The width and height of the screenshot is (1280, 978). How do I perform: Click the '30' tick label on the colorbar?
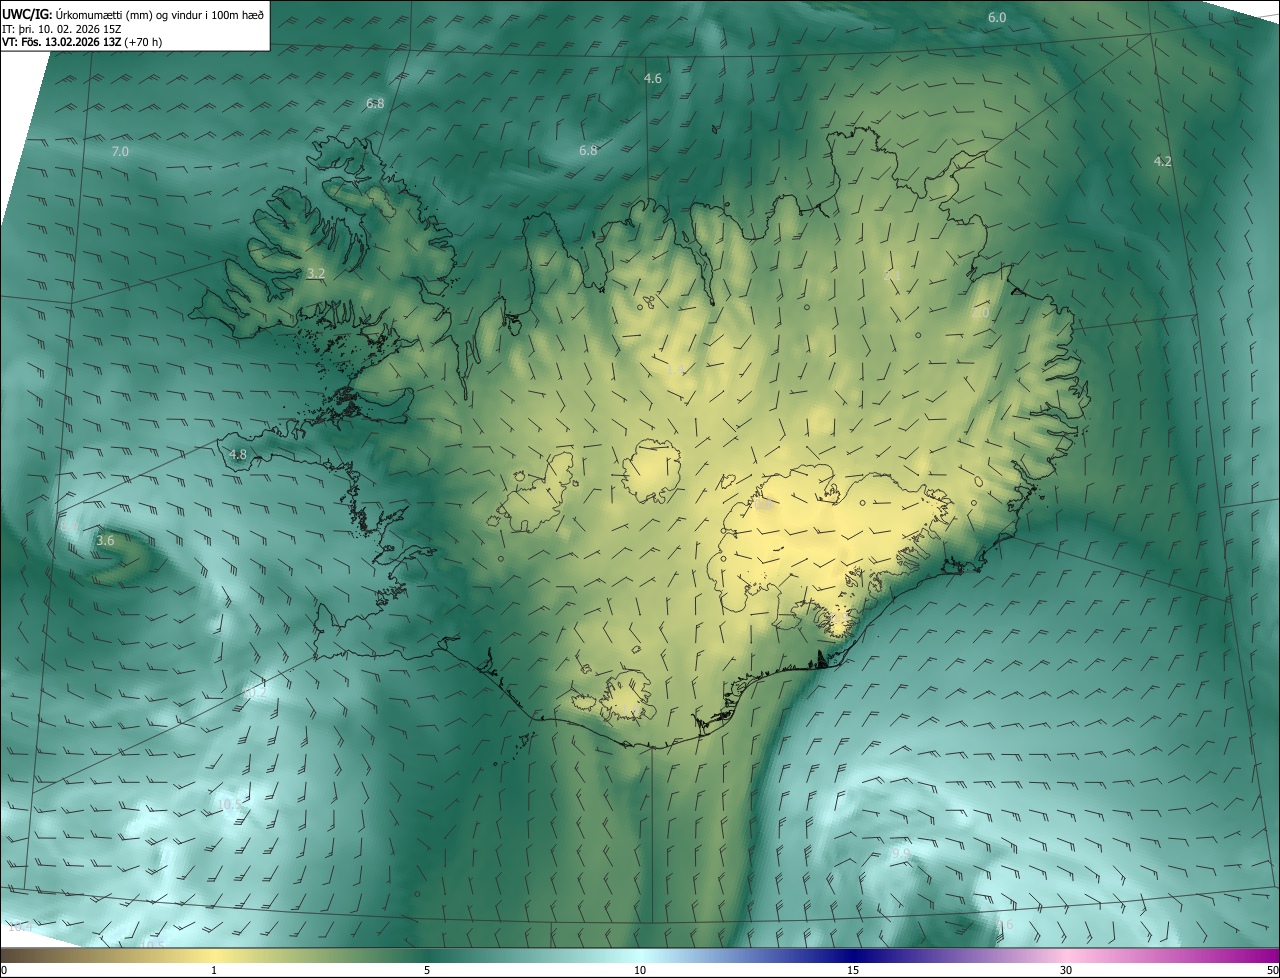[1066, 970]
